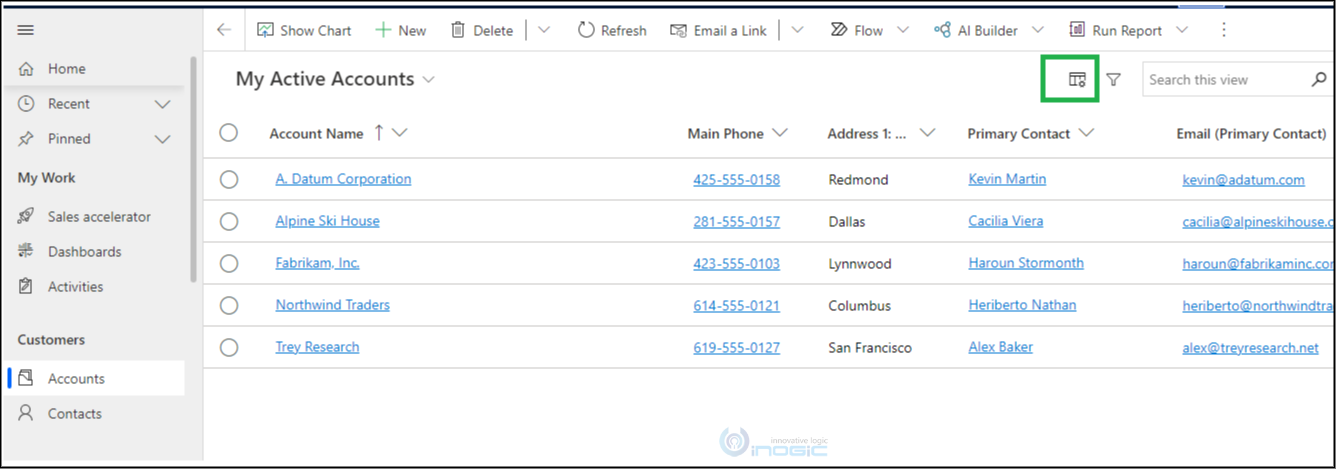Select the Trey Research row checkbox
Viewport: 1336px width, 469px height.
229,347
